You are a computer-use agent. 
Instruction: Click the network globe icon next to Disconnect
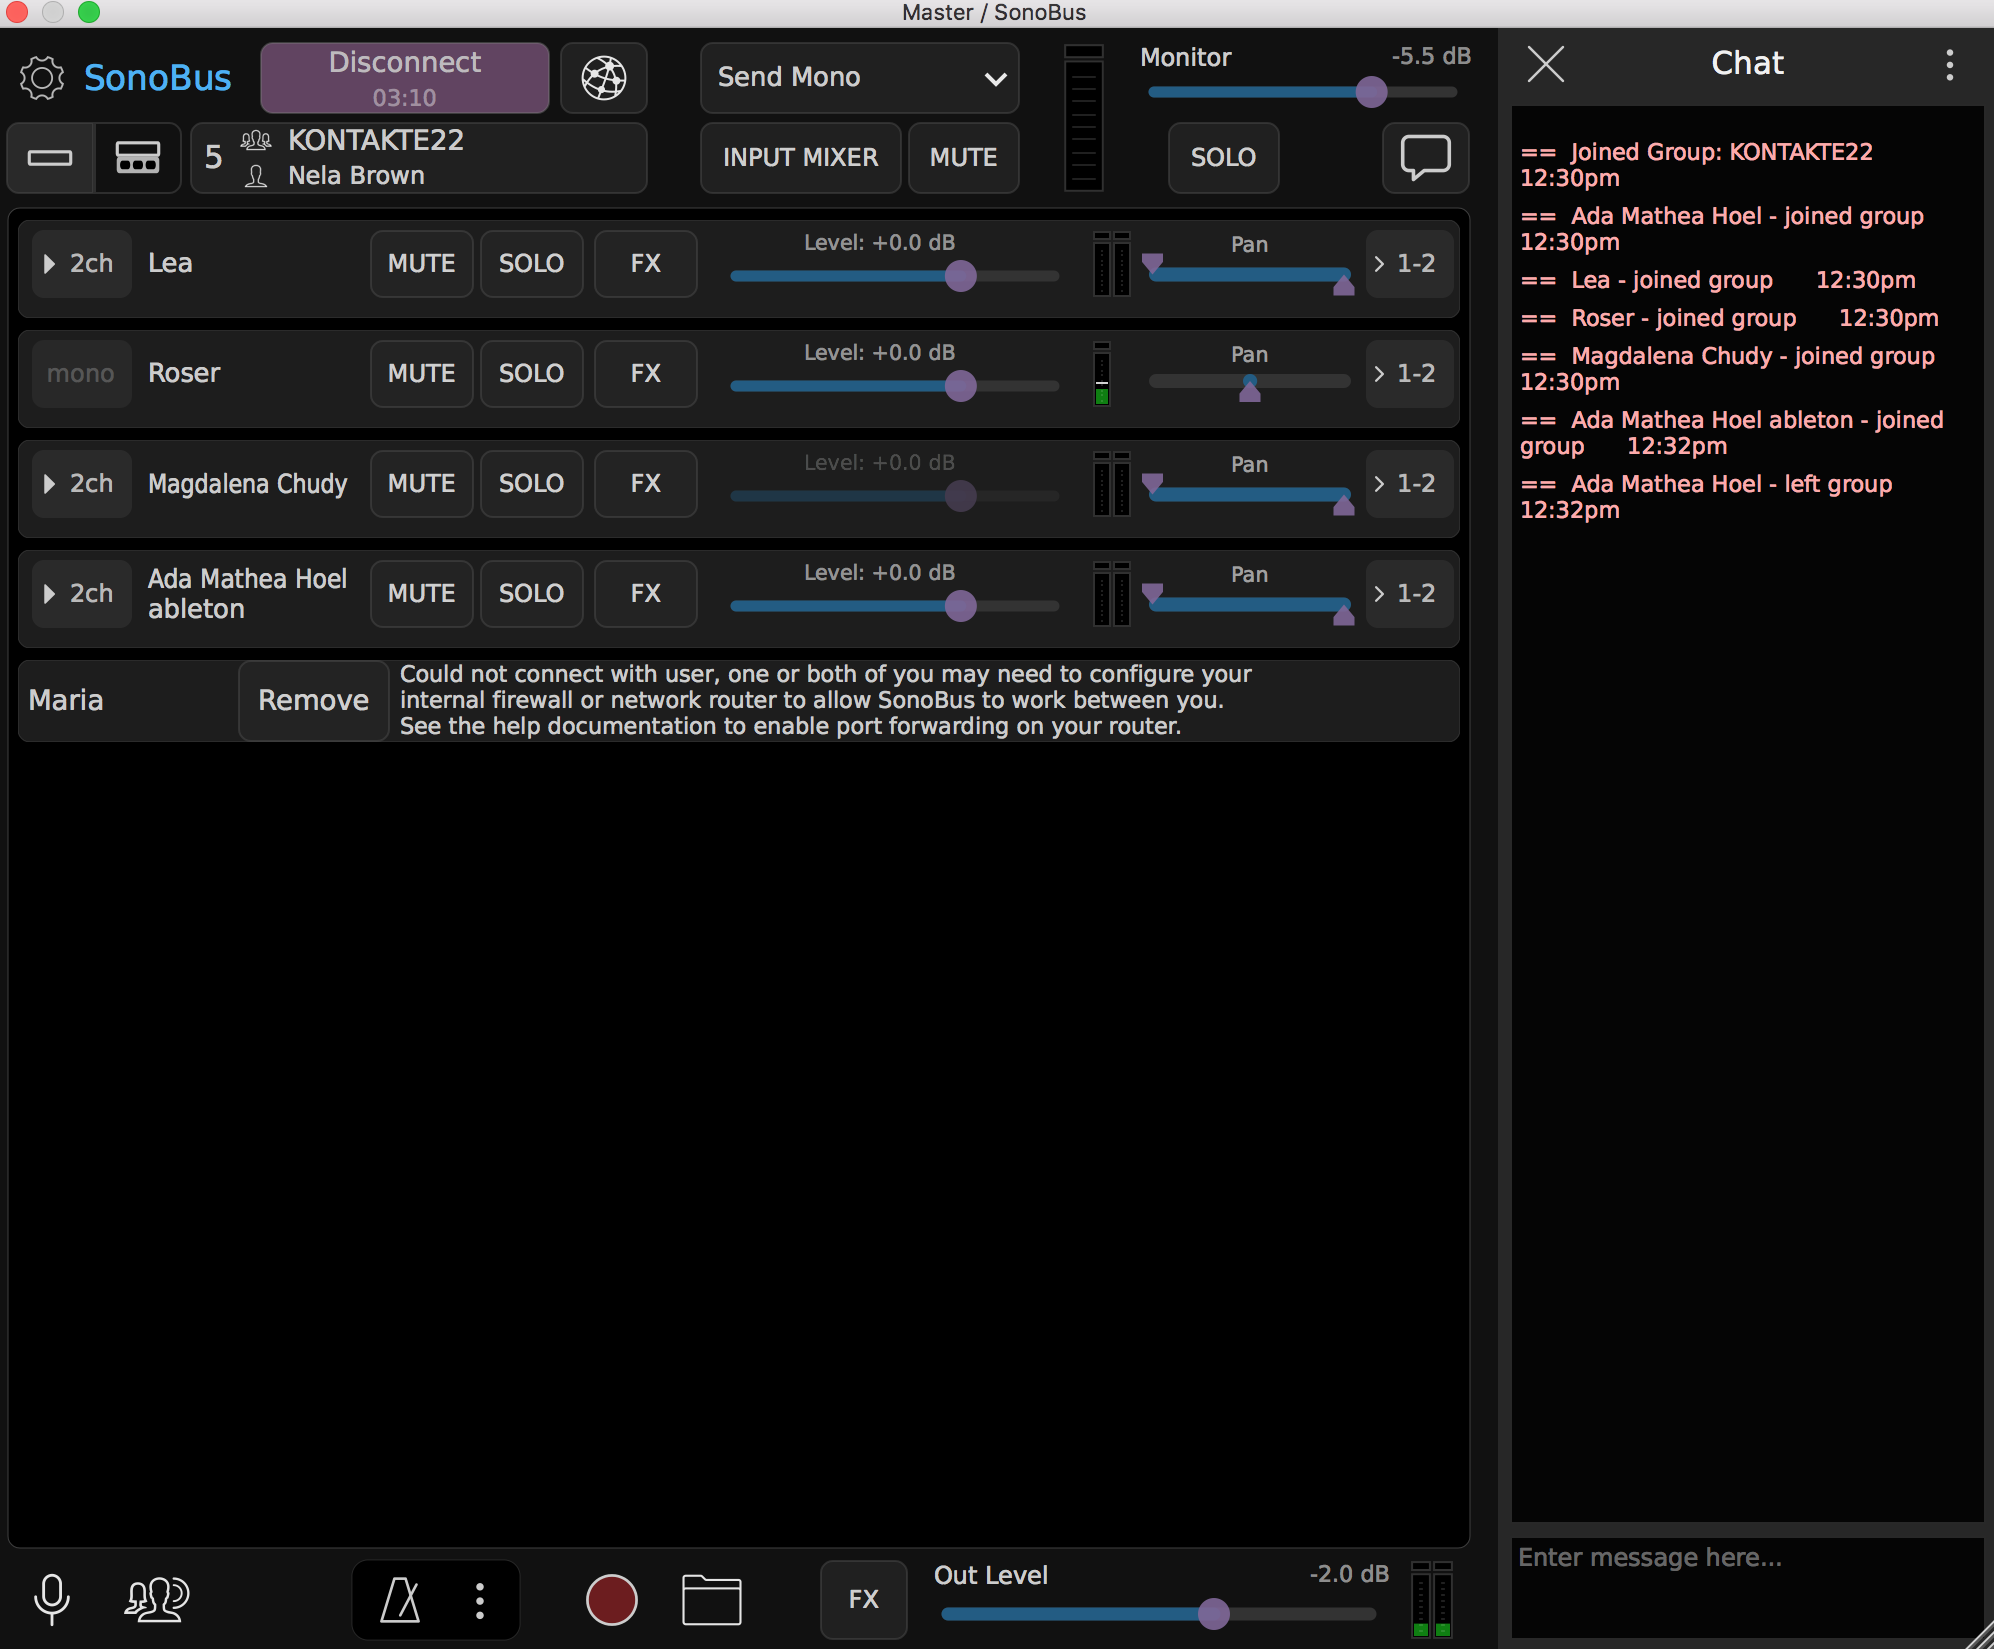604,78
